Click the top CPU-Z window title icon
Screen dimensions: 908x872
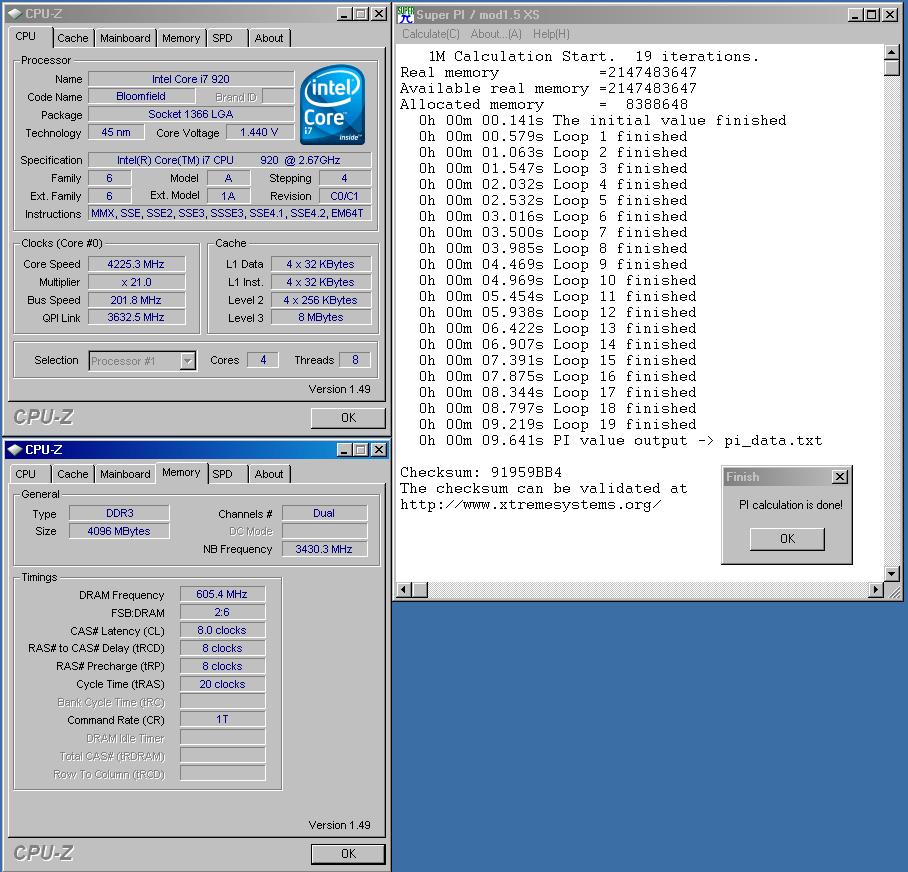click(14, 13)
